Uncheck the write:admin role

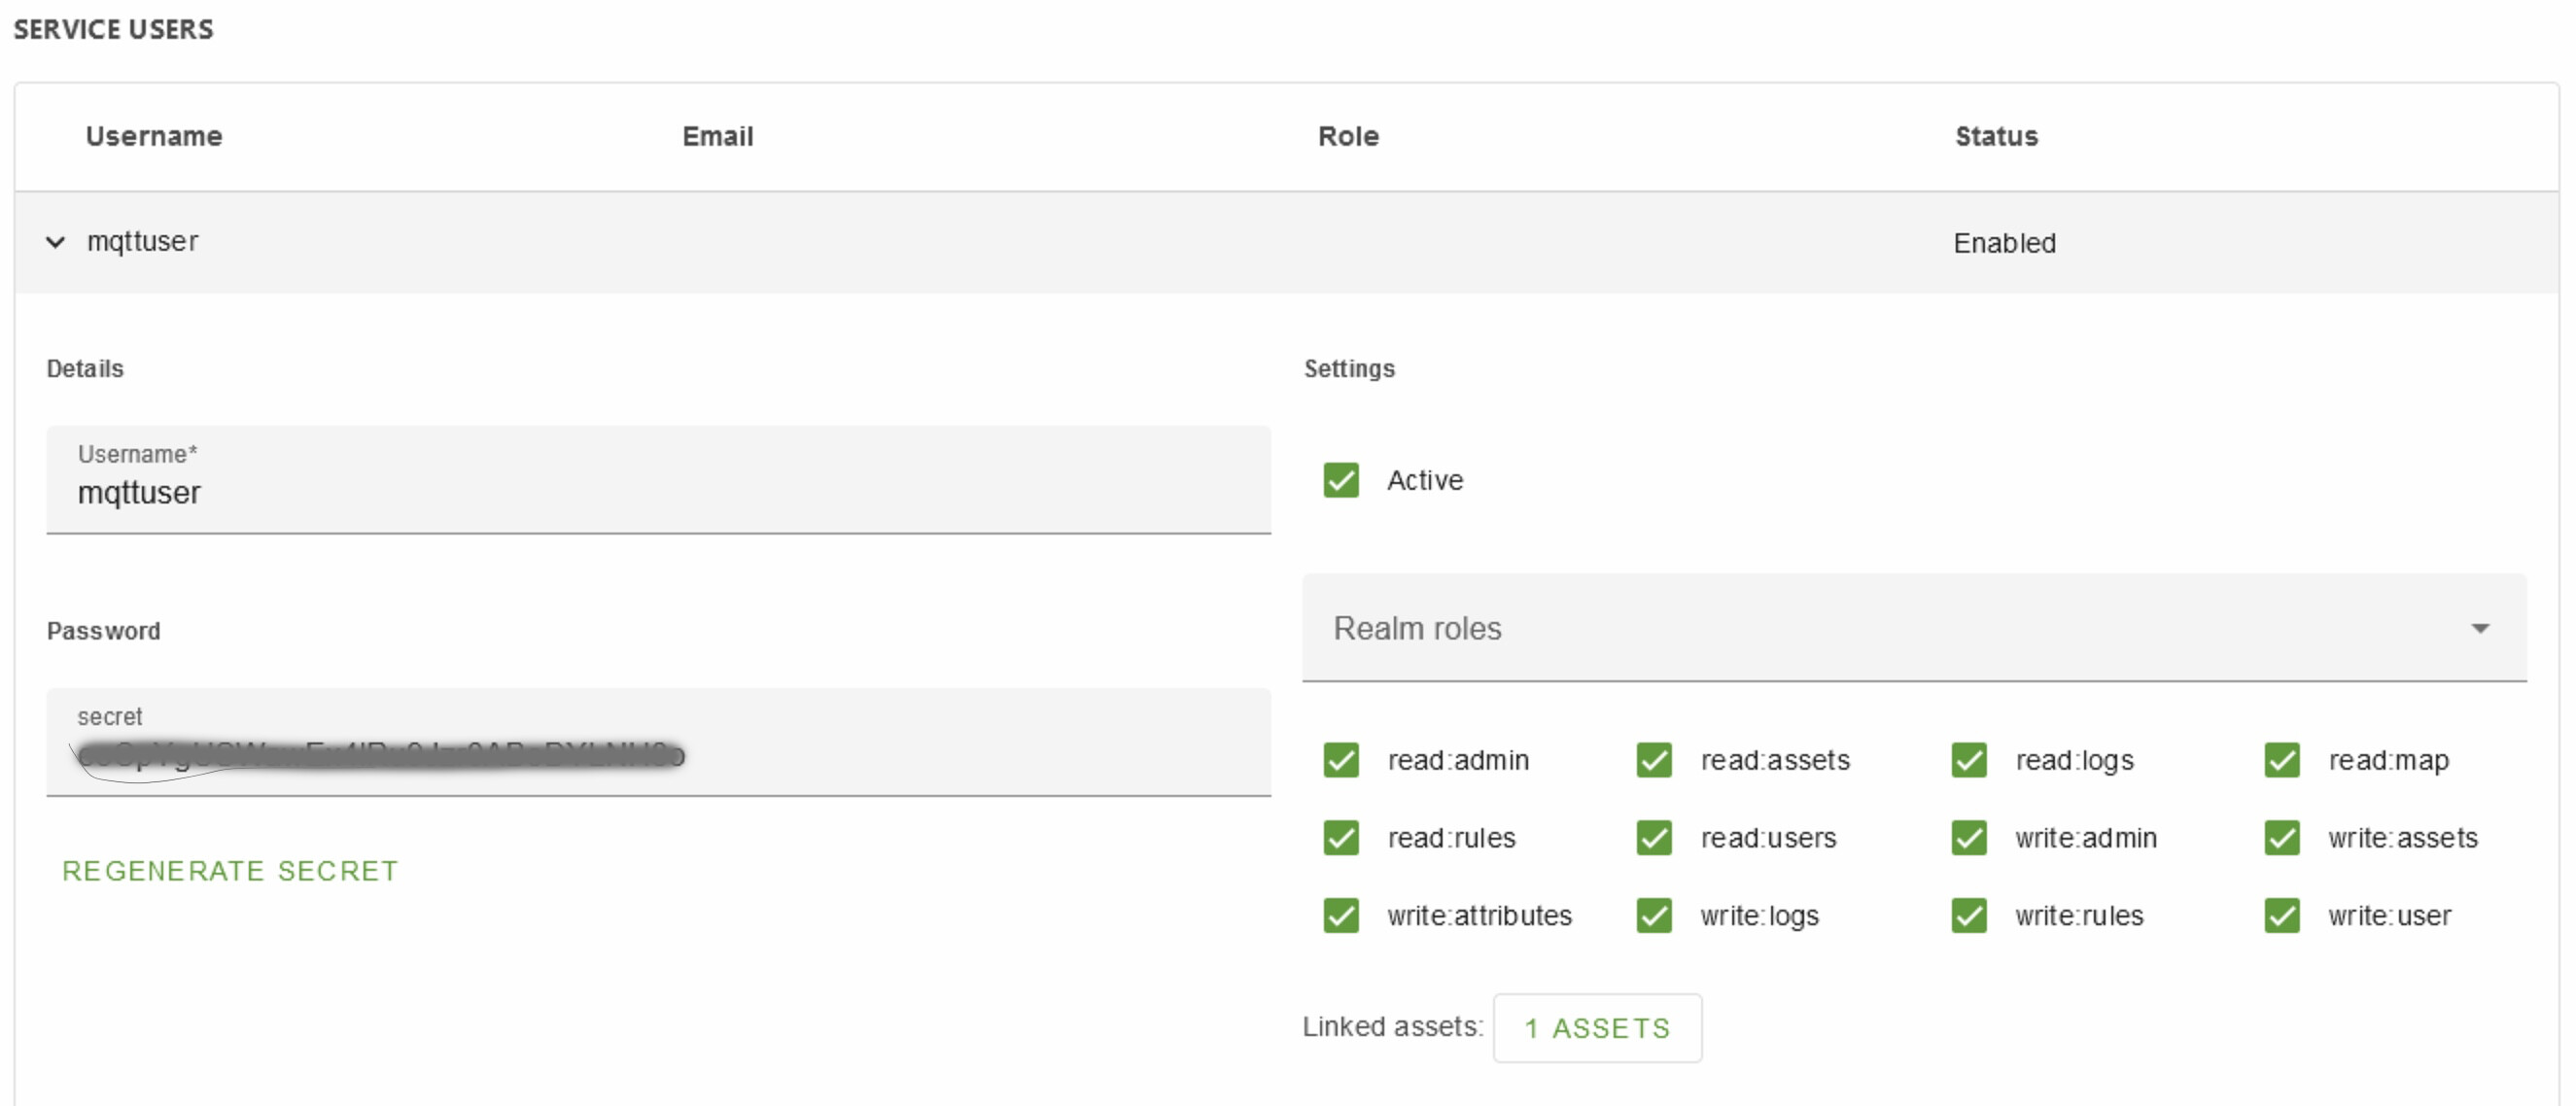tap(1968, 838)
